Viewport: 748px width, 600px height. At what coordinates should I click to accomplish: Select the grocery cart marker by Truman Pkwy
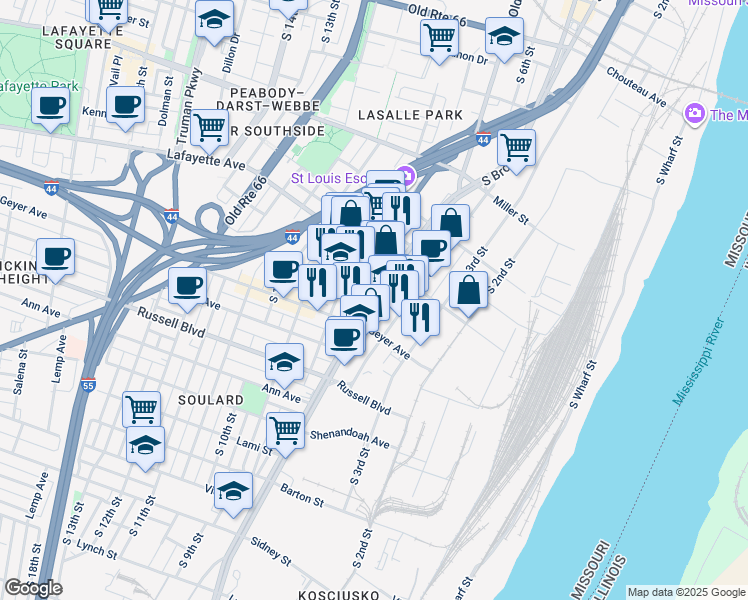tap(209, 128)
